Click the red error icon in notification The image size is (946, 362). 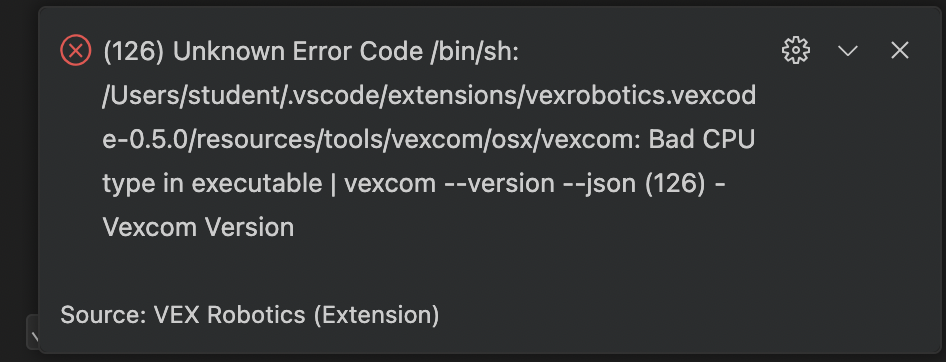76,51
